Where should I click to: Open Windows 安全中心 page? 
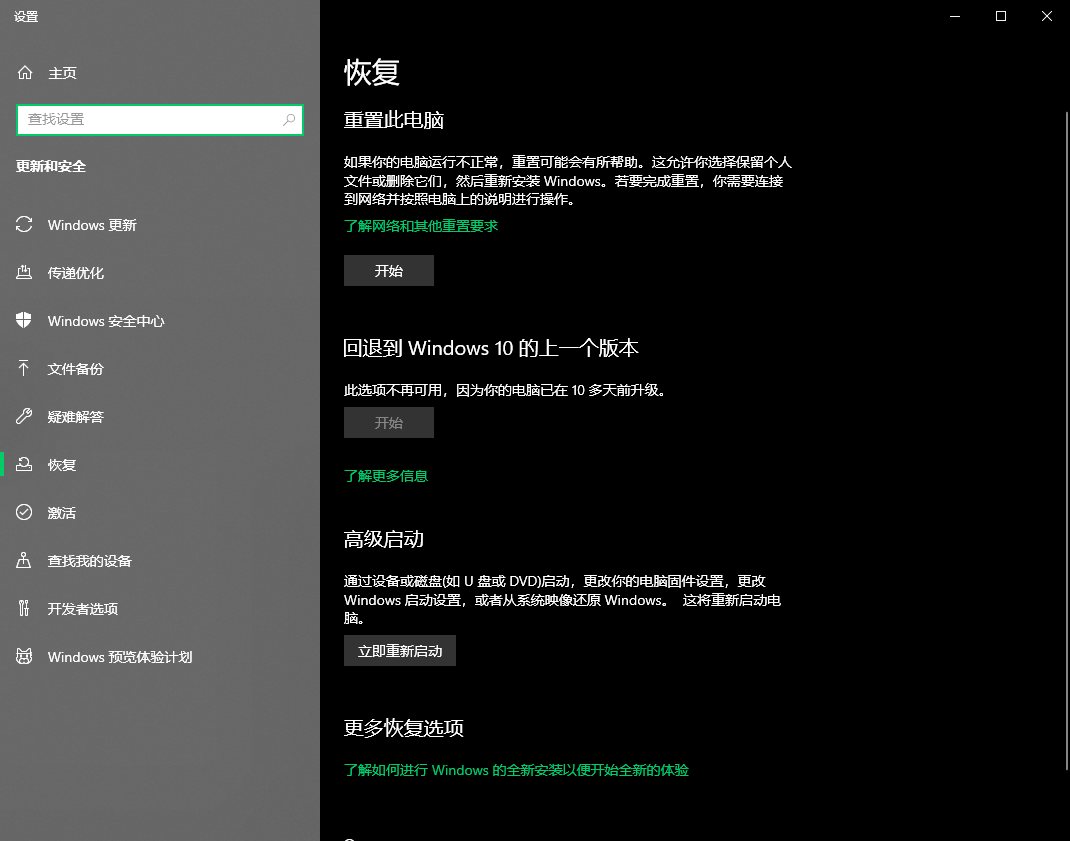tap(160, 321)
